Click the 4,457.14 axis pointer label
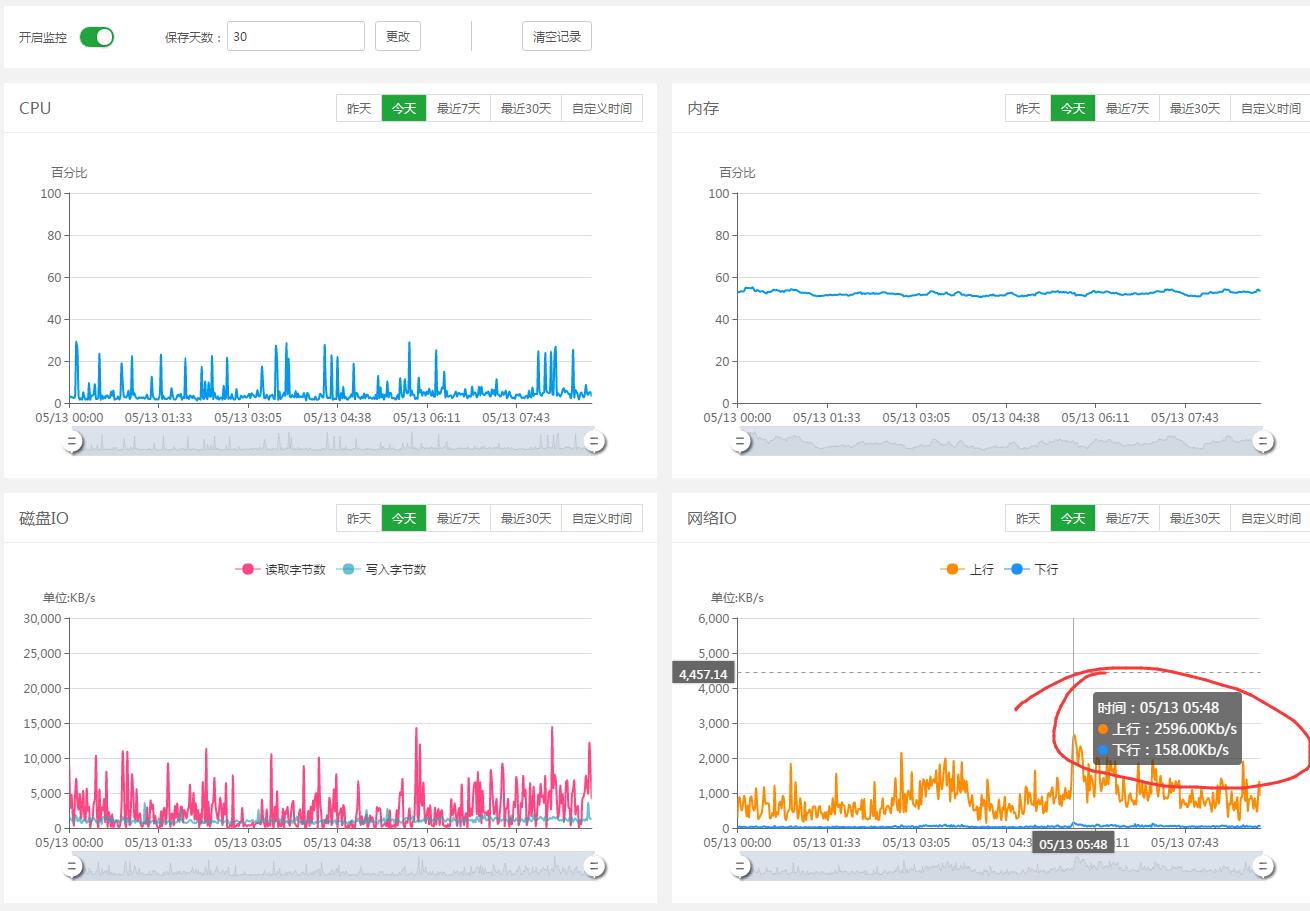This screenshot has width=1310, height=911. point(703,674)
